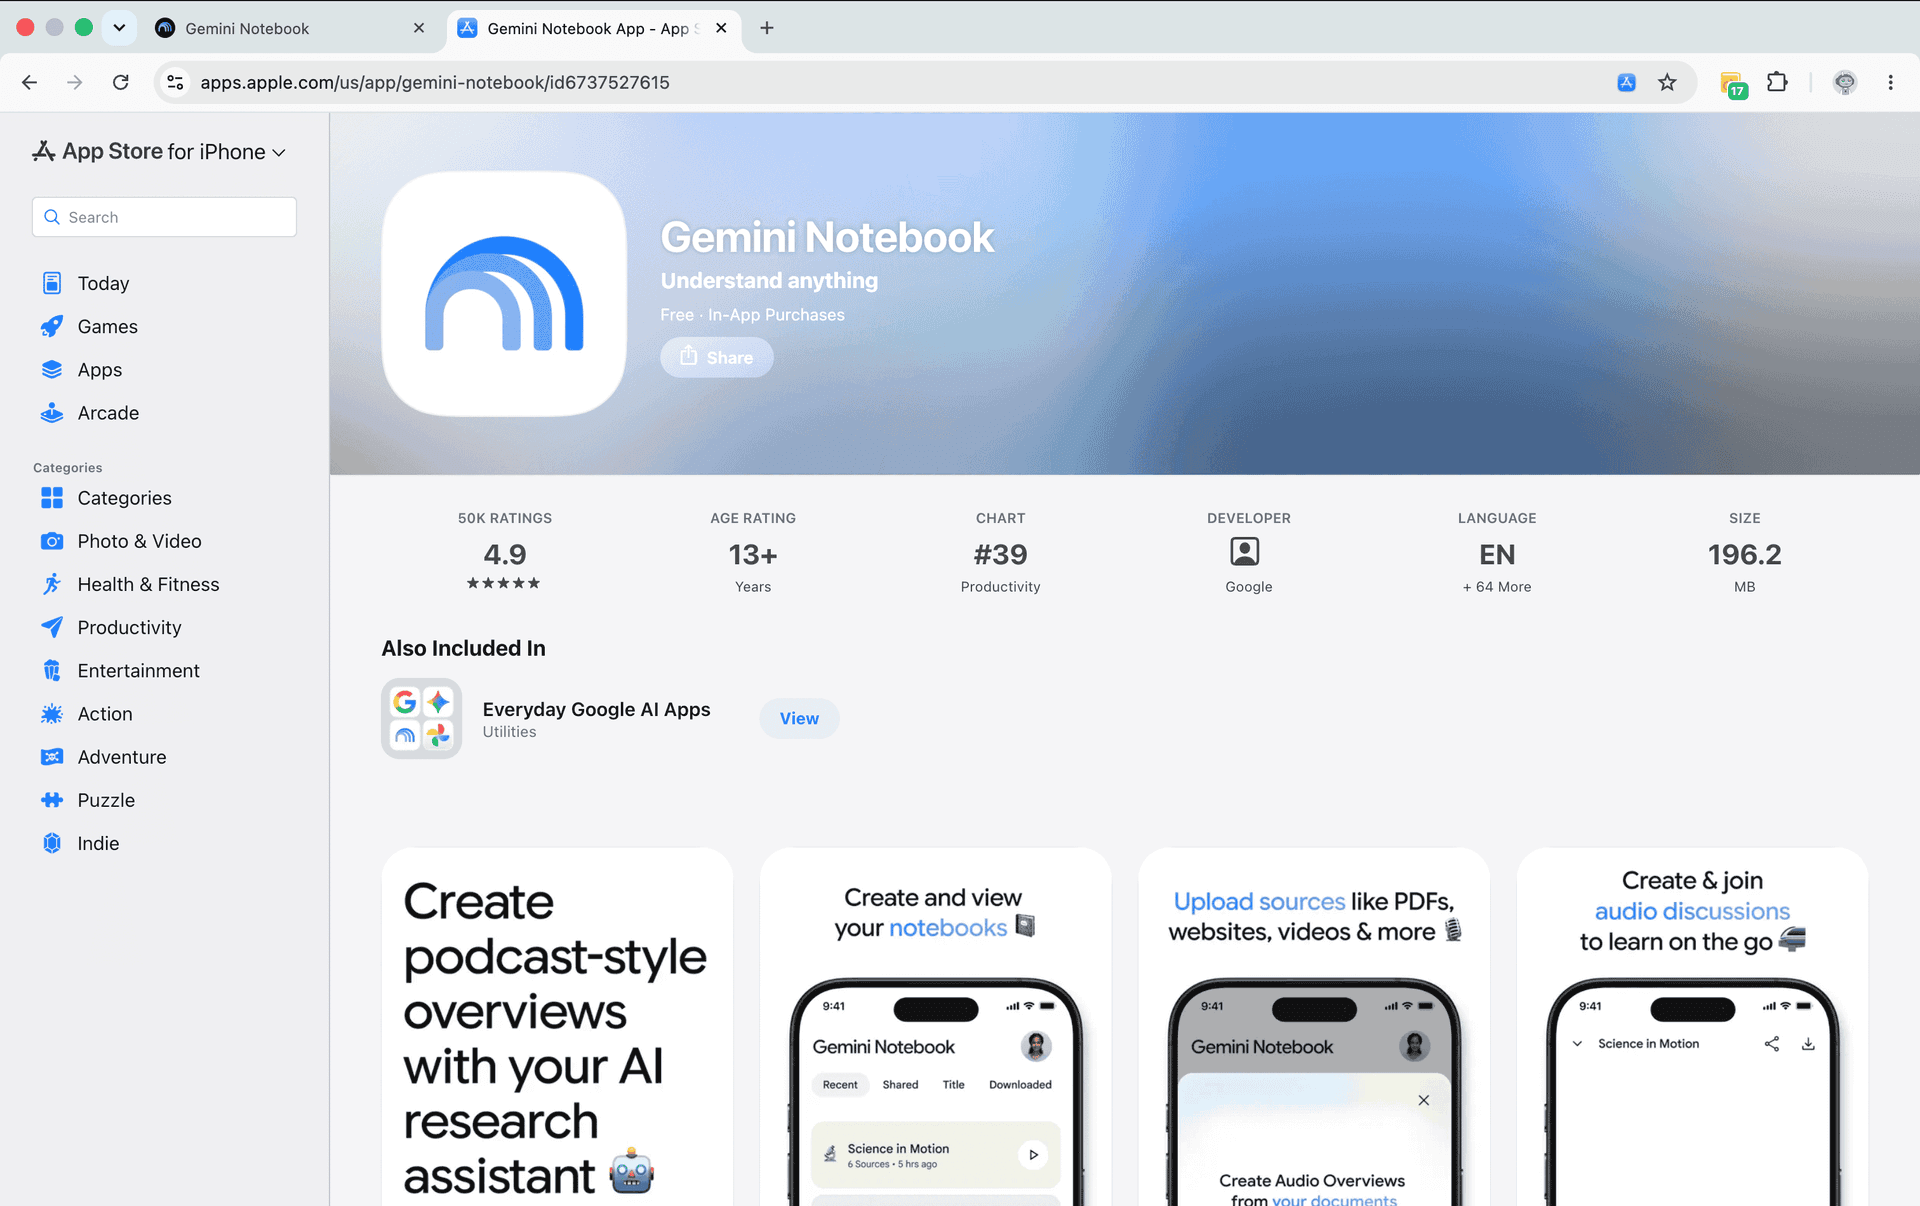Click the 4.9 star rating
This screenshot has width=1920, height=1206.
coord(504,553)
